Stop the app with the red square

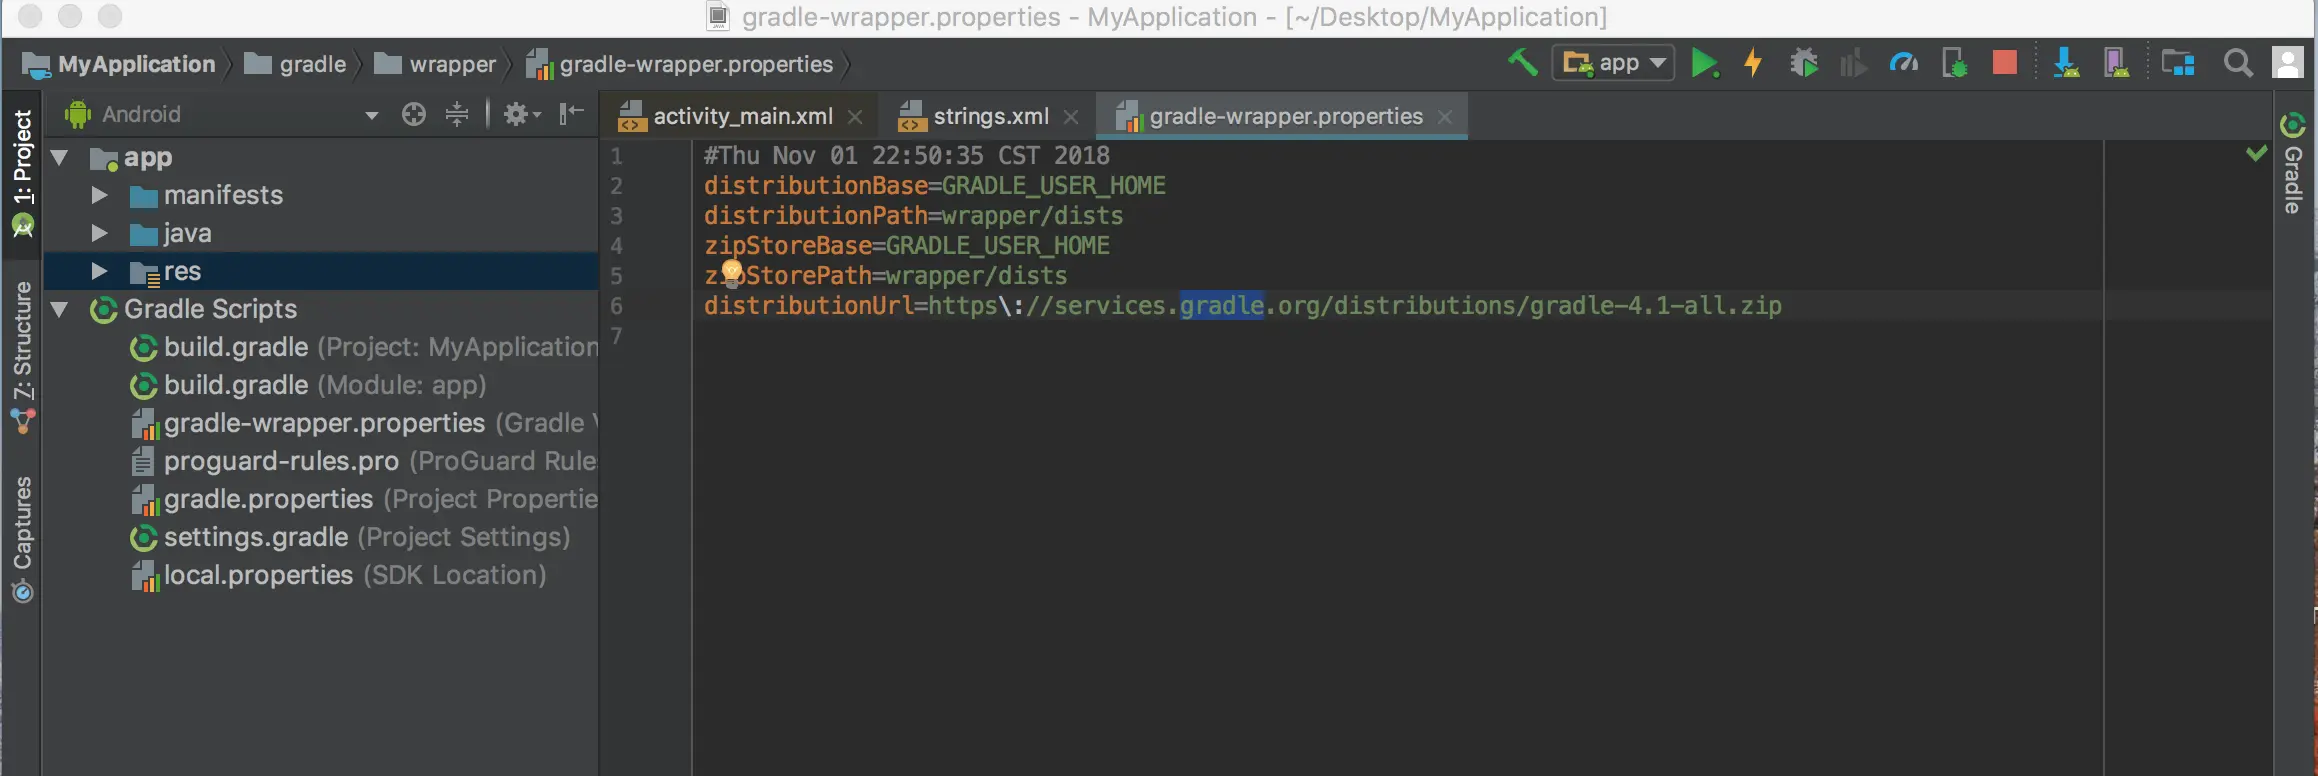click(2004, 63)
